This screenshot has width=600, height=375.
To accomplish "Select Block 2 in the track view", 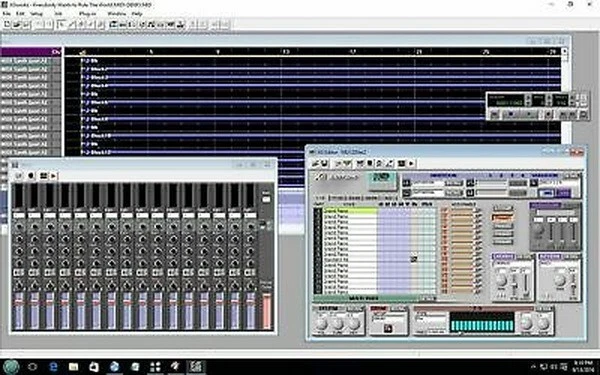I will 321,69.
